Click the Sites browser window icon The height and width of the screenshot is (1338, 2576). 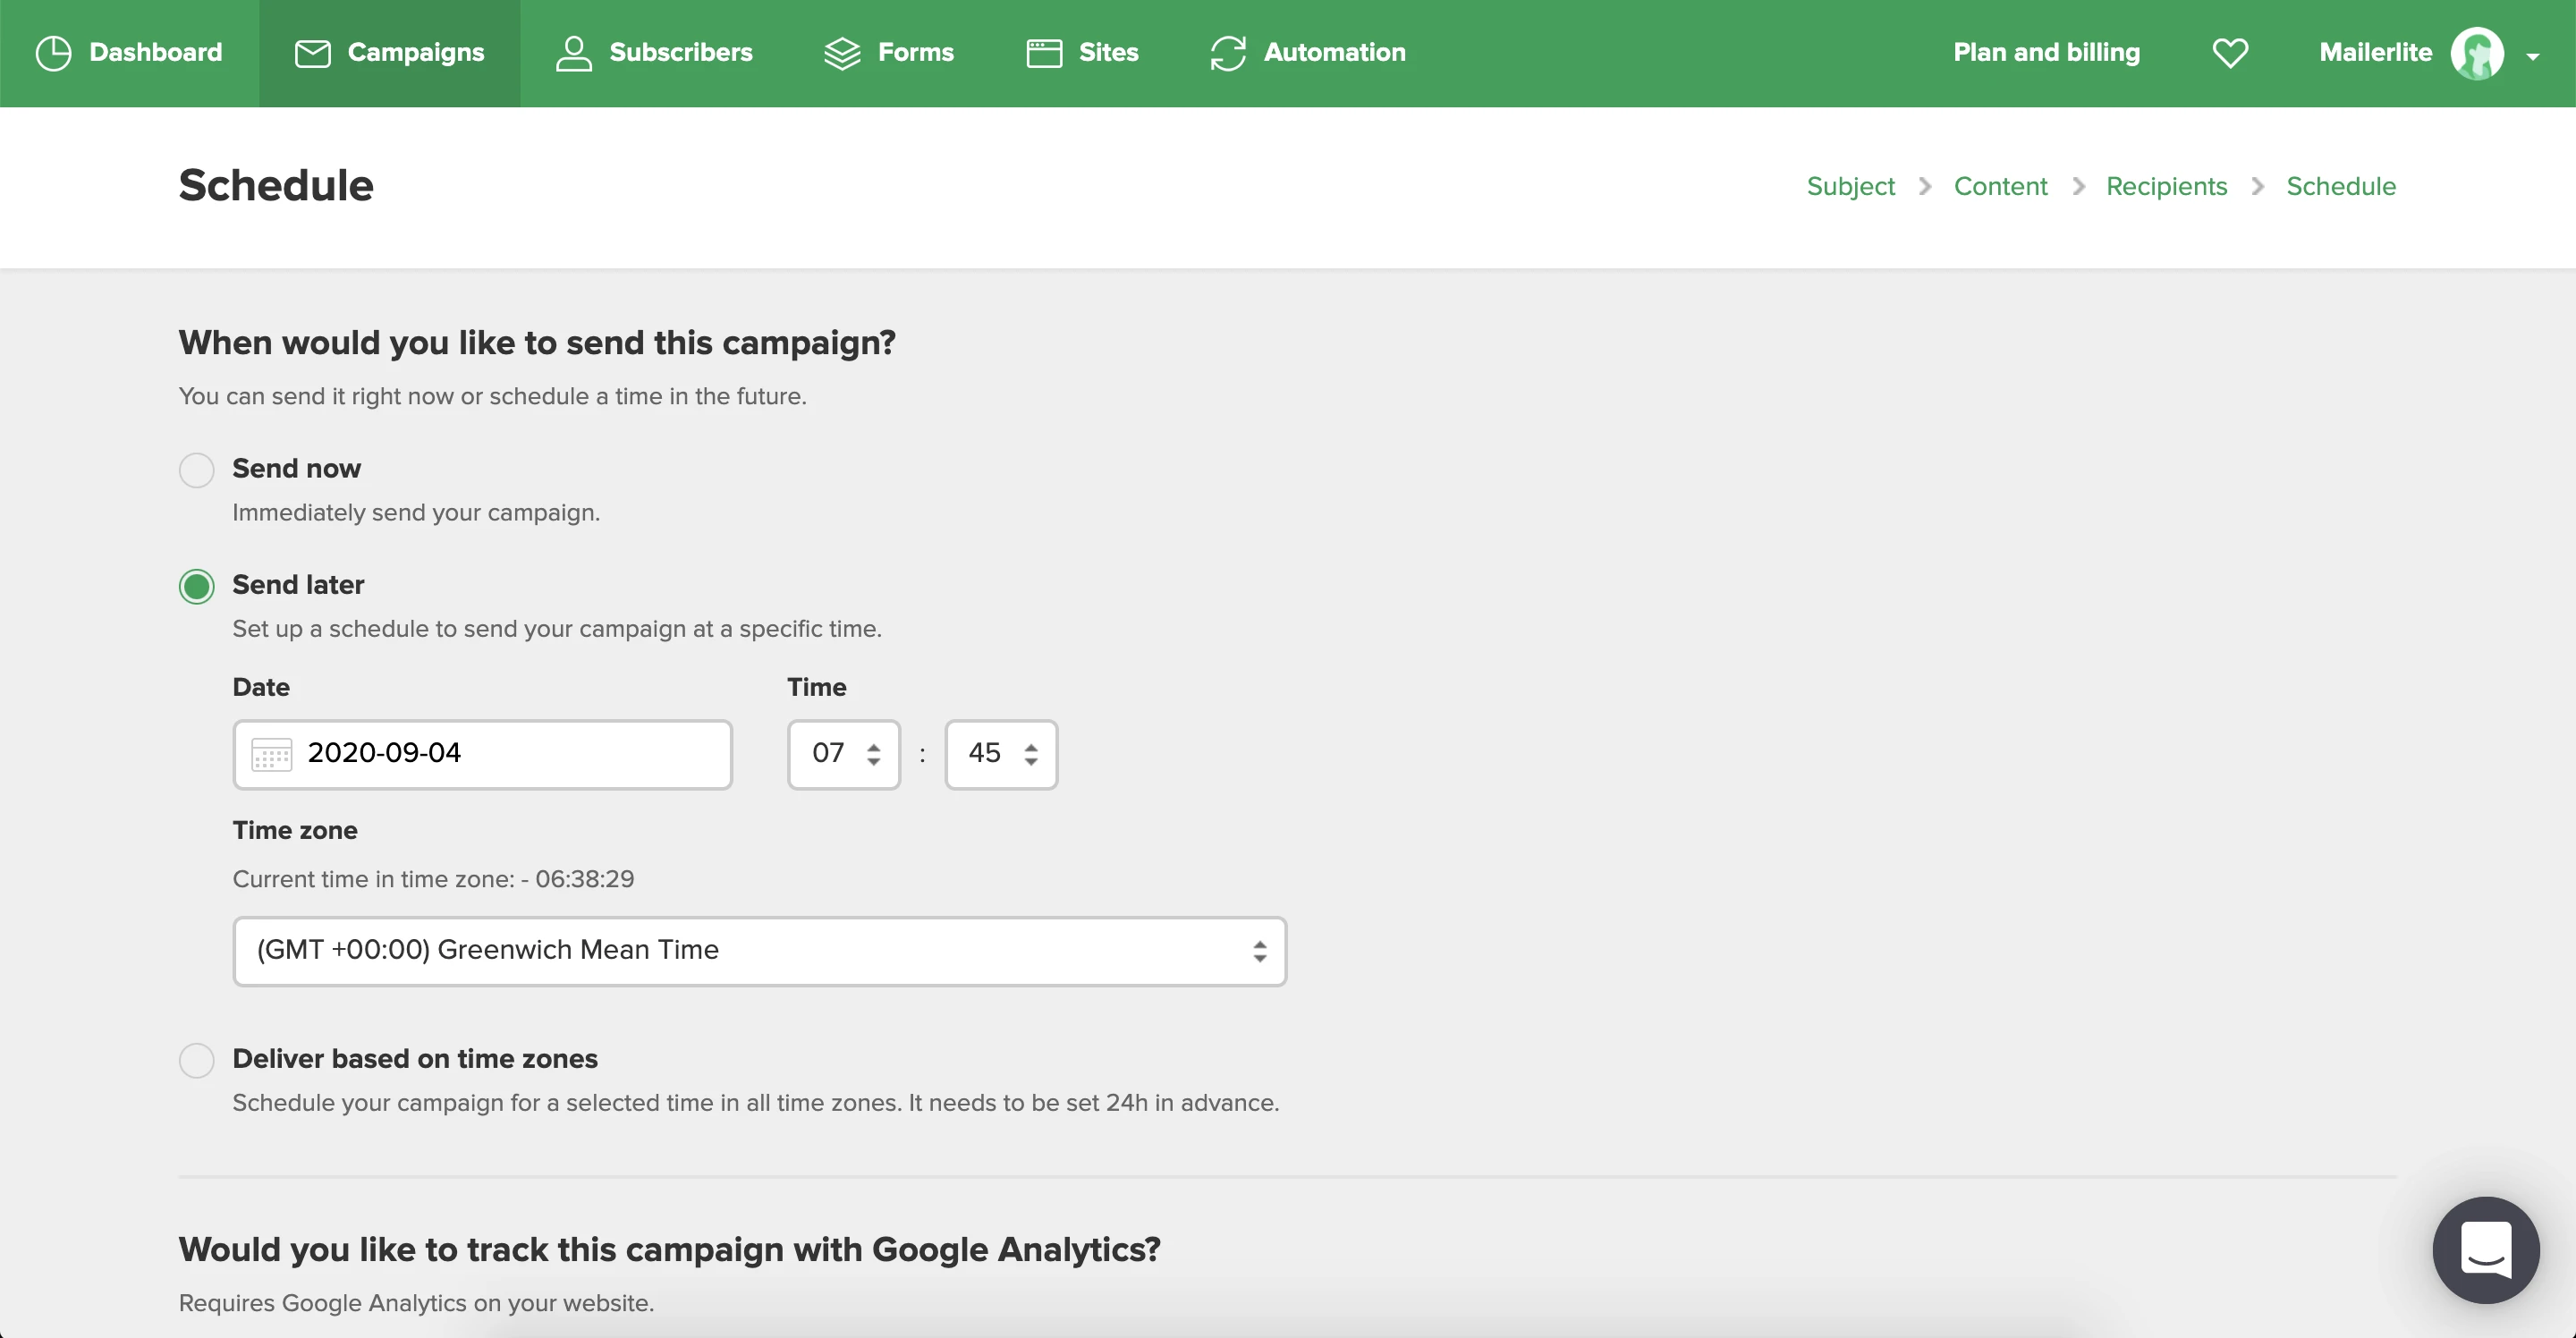[1044, 53]
